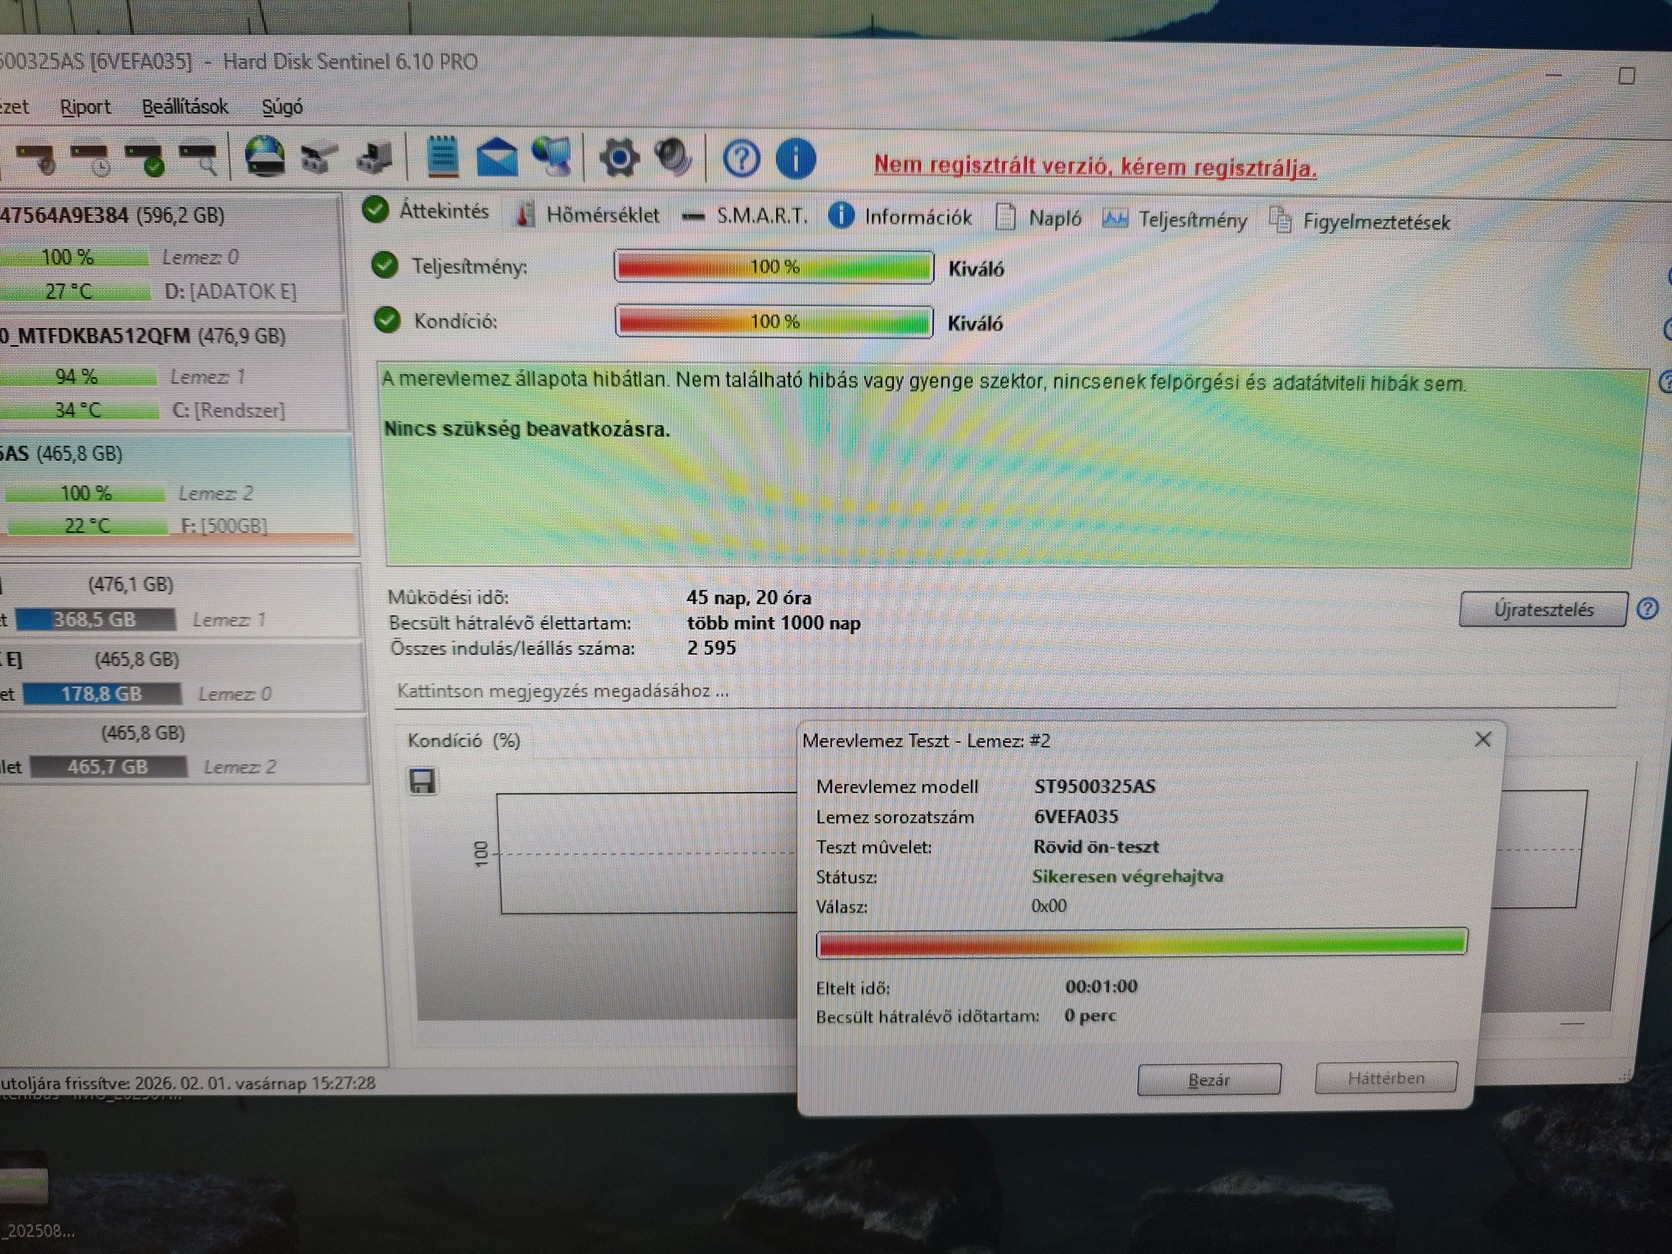This screenshot has height=1254, width=1672.
Task: Open settings with the gear toolbar icon
Action: 619,158
